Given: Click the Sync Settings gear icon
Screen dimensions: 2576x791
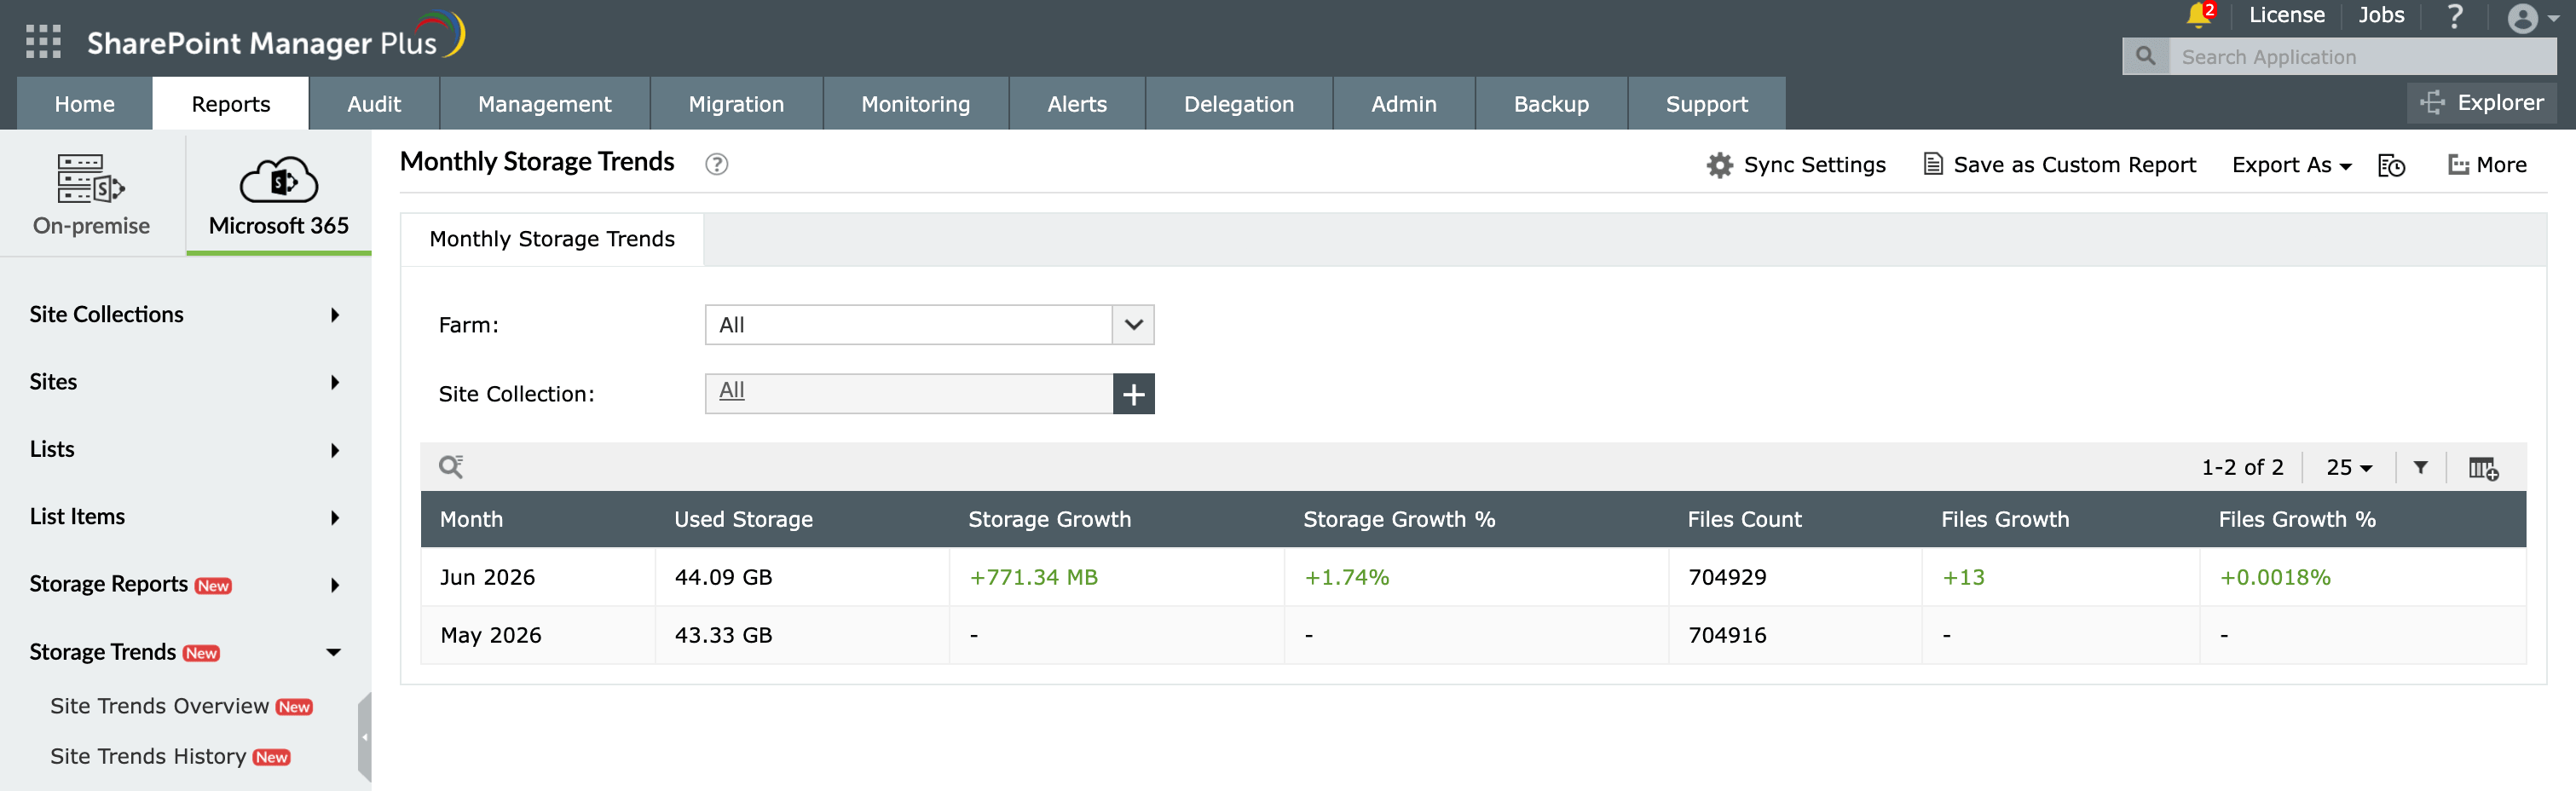Looking at the screenshot, I should pyautogui.click(x=1719, y=165).
